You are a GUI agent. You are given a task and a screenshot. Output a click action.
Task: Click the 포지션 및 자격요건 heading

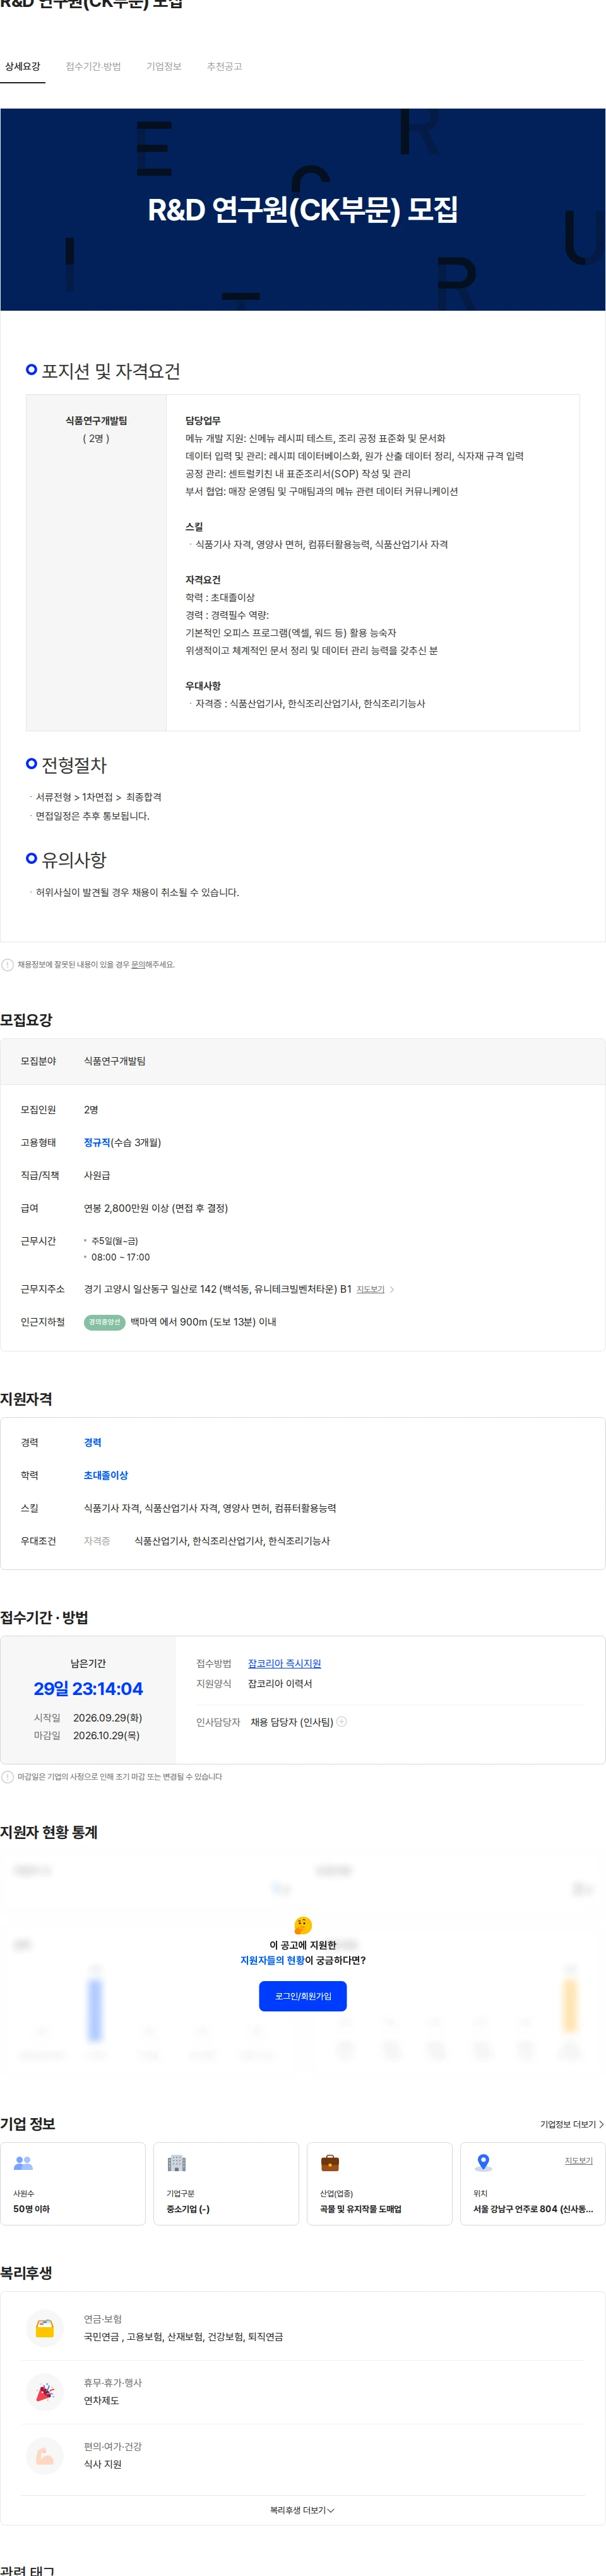[x=111, y=371]
